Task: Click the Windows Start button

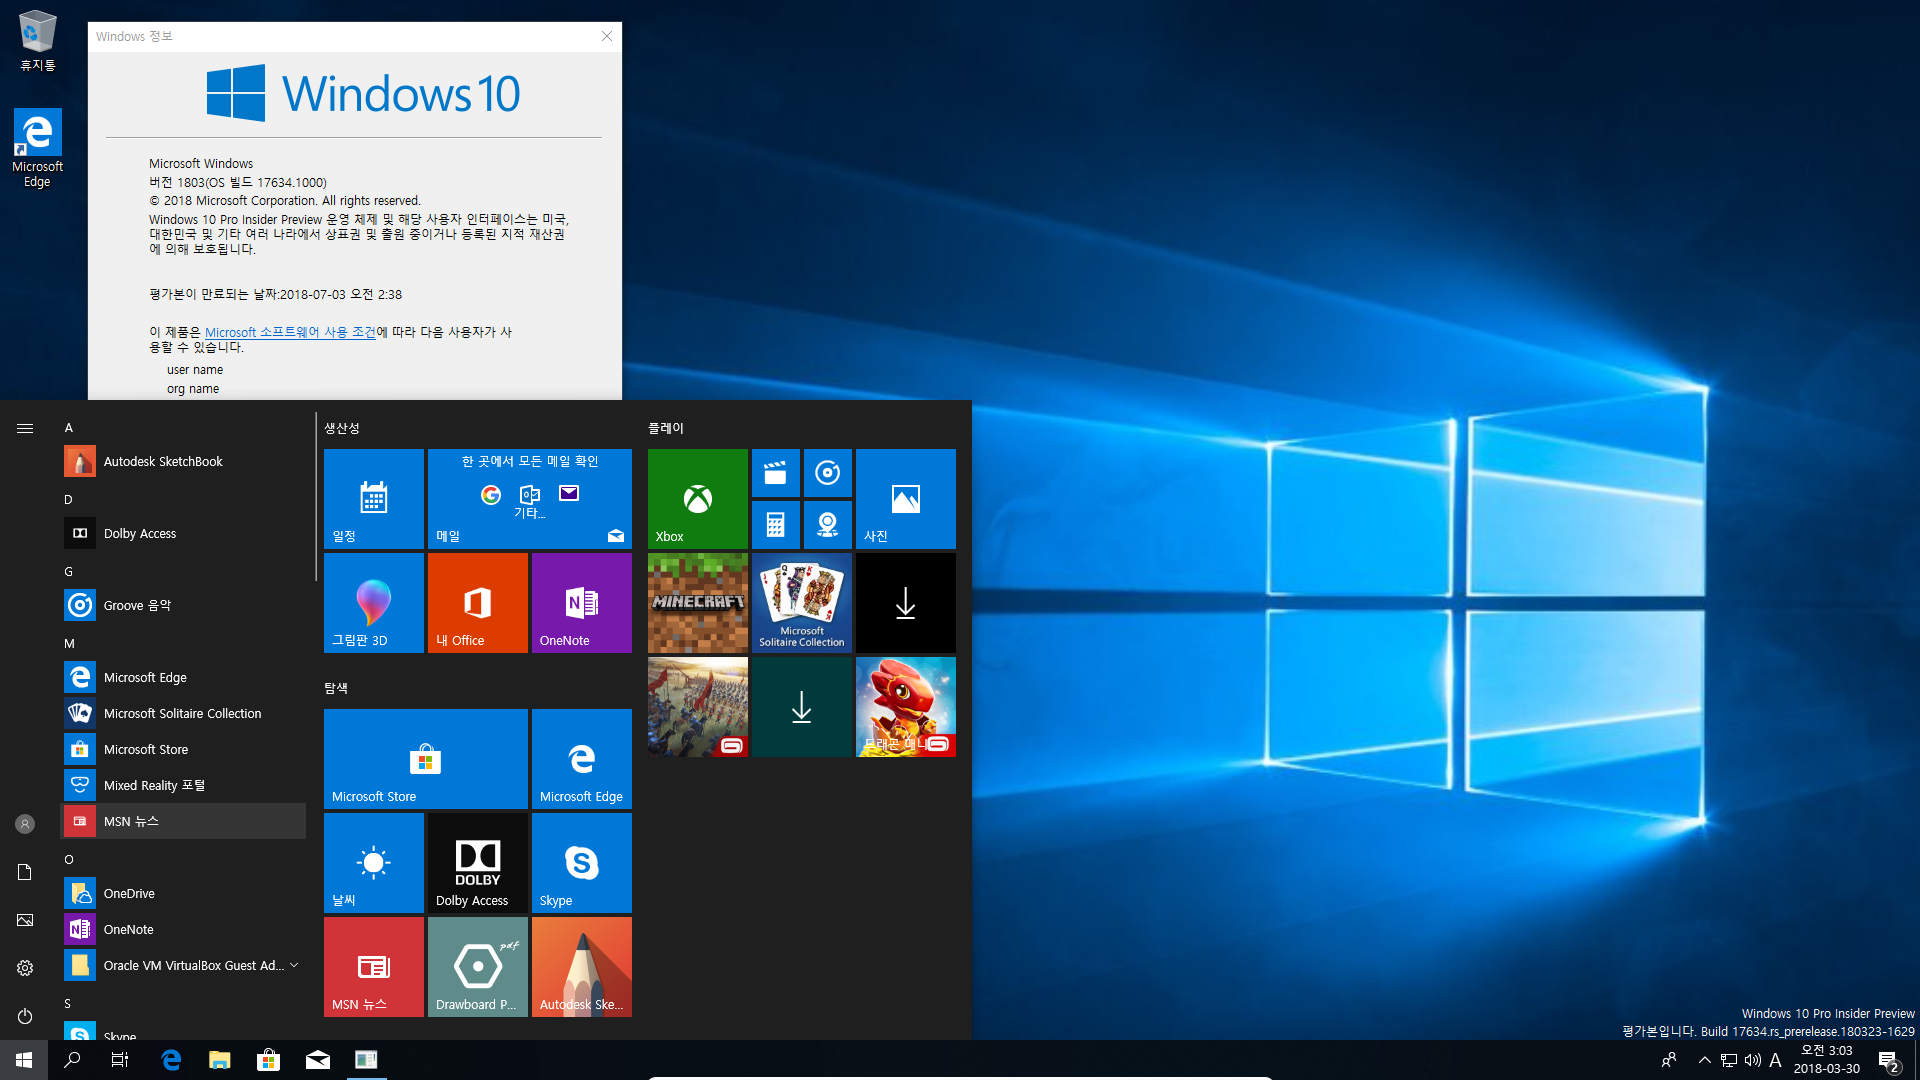Action: coord(24,1060)
